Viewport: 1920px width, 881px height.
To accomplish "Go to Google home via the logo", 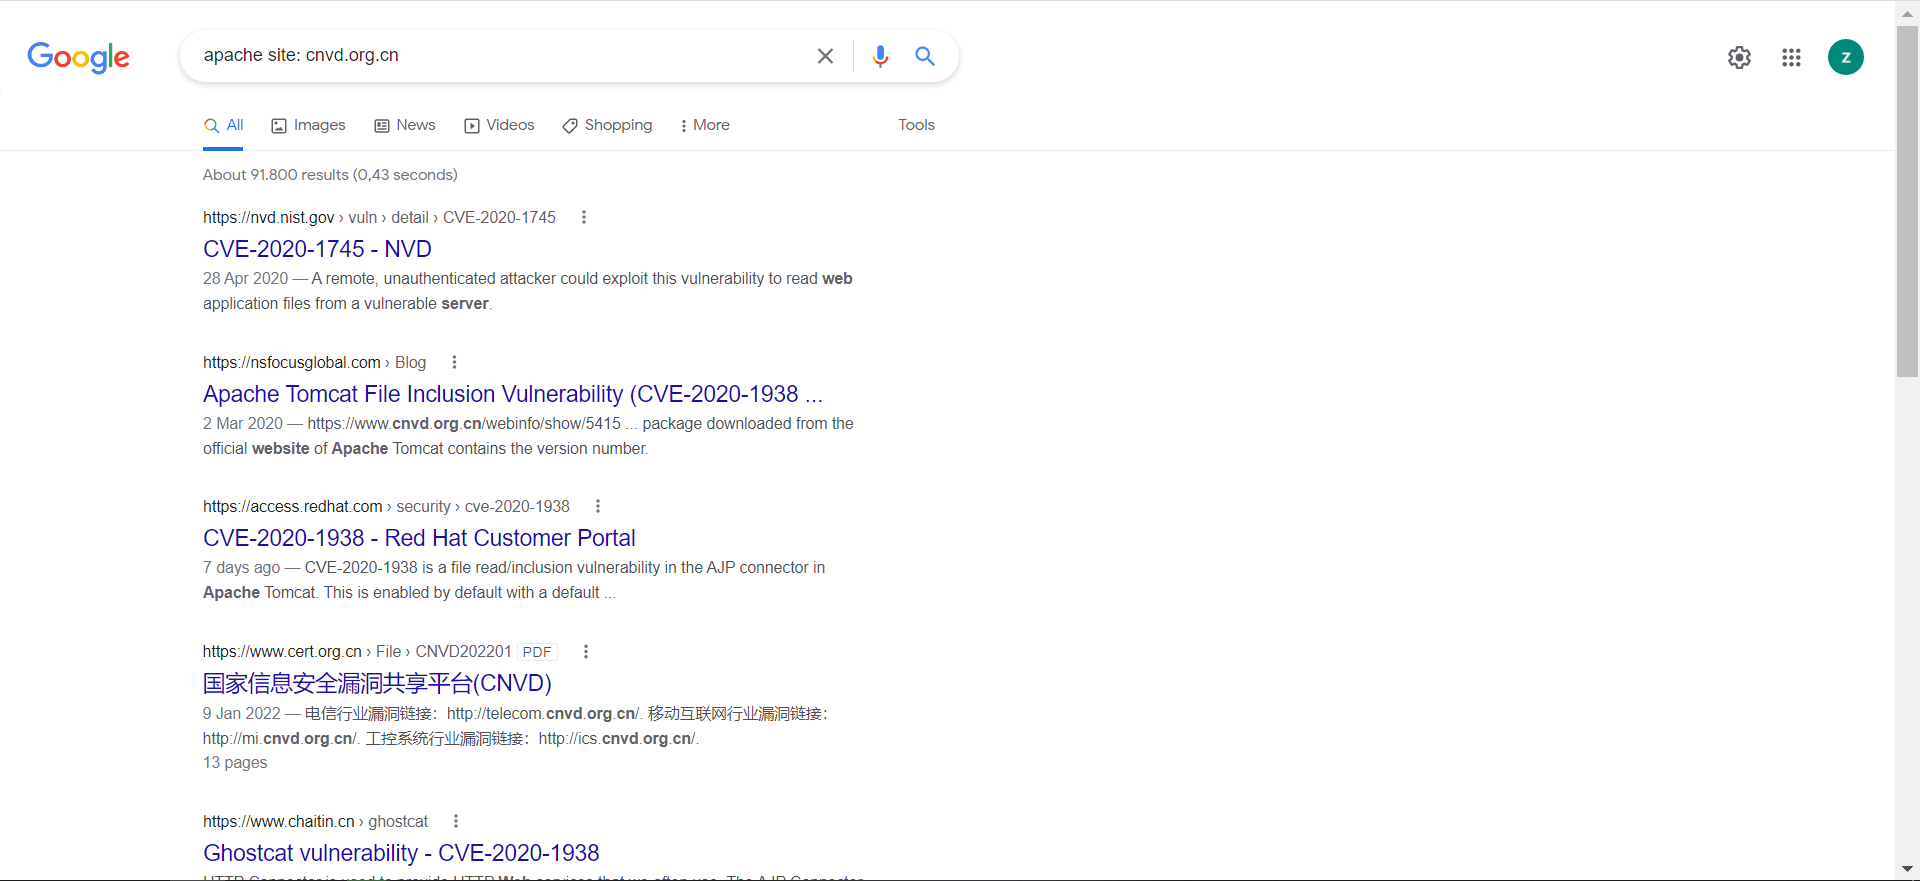I will [79, 57].
